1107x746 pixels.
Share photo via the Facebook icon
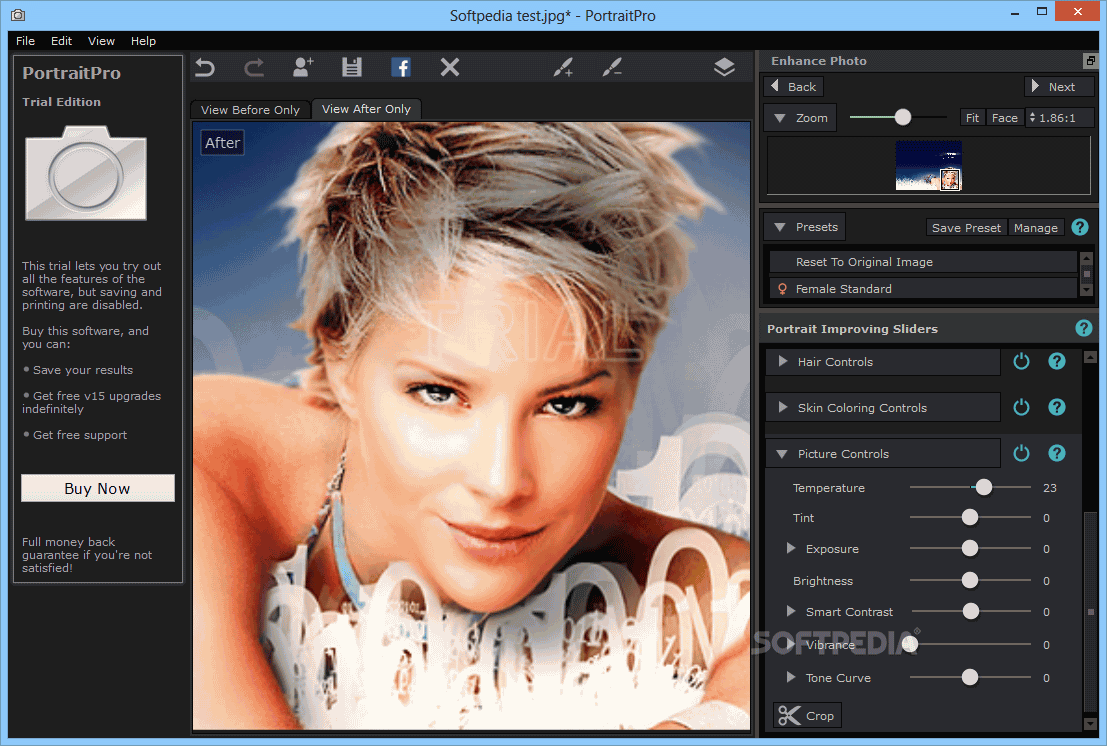click(401, 68)
